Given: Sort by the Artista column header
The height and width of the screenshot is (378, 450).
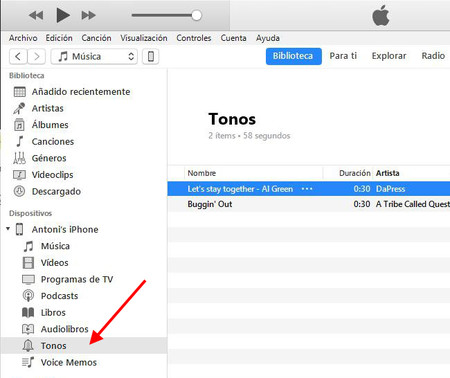Looking at the screenshot, I should coord(387,173).
